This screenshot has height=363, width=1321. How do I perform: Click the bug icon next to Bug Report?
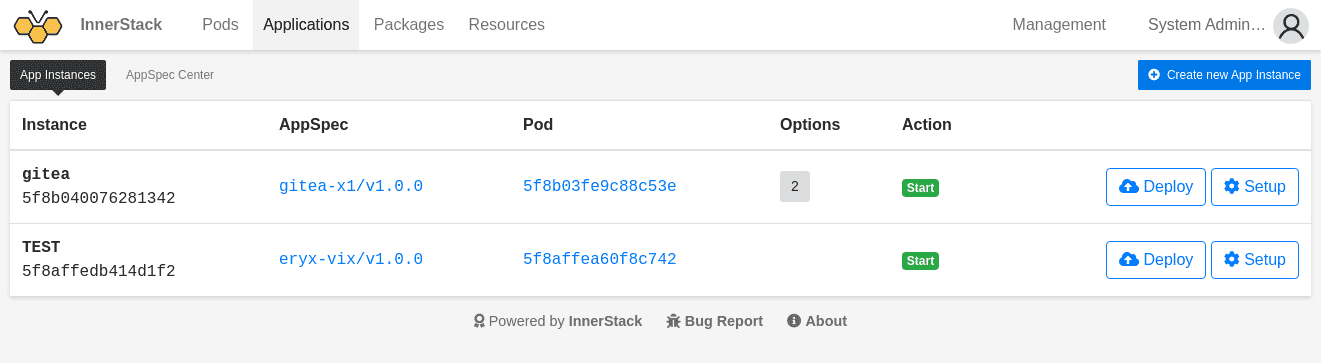click(x=673, y=321)
